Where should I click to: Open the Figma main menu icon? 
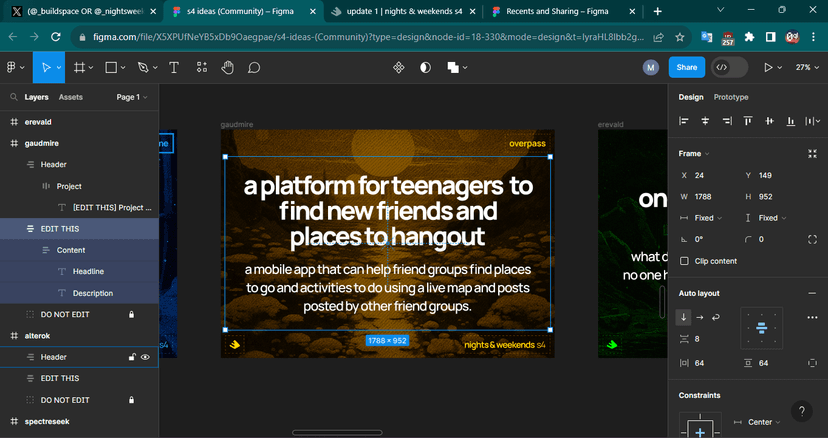[x=13, y=68]
